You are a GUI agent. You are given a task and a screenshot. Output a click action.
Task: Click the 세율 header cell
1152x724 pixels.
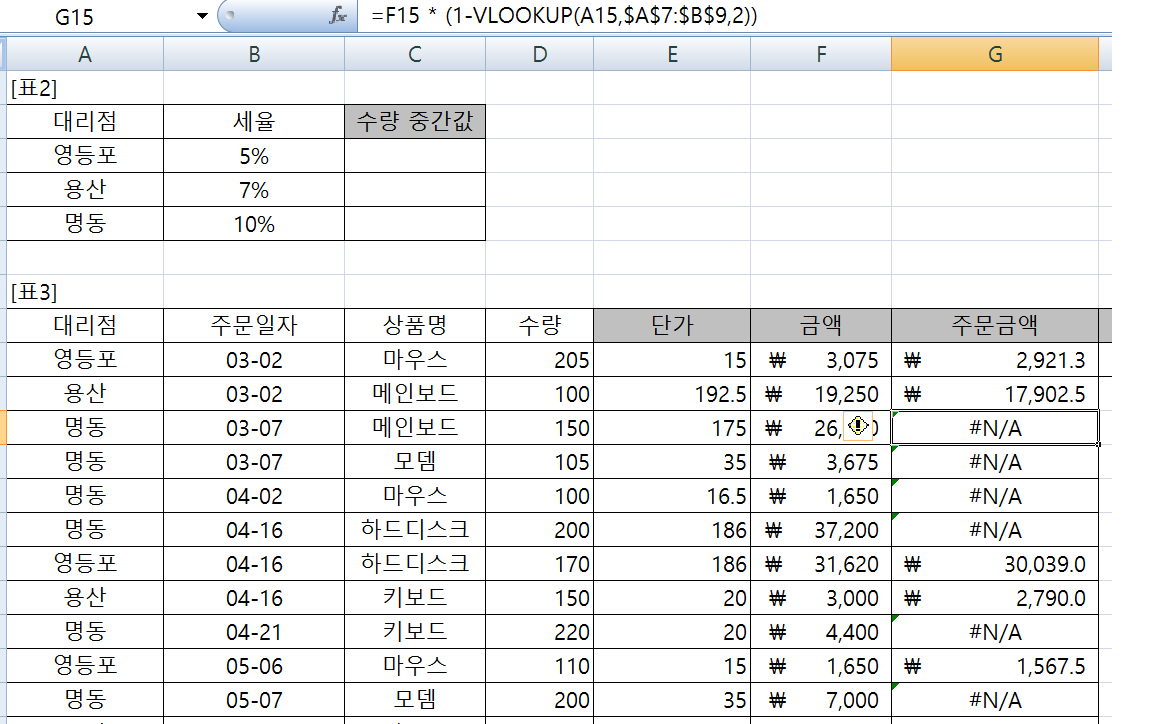(254, 122)
